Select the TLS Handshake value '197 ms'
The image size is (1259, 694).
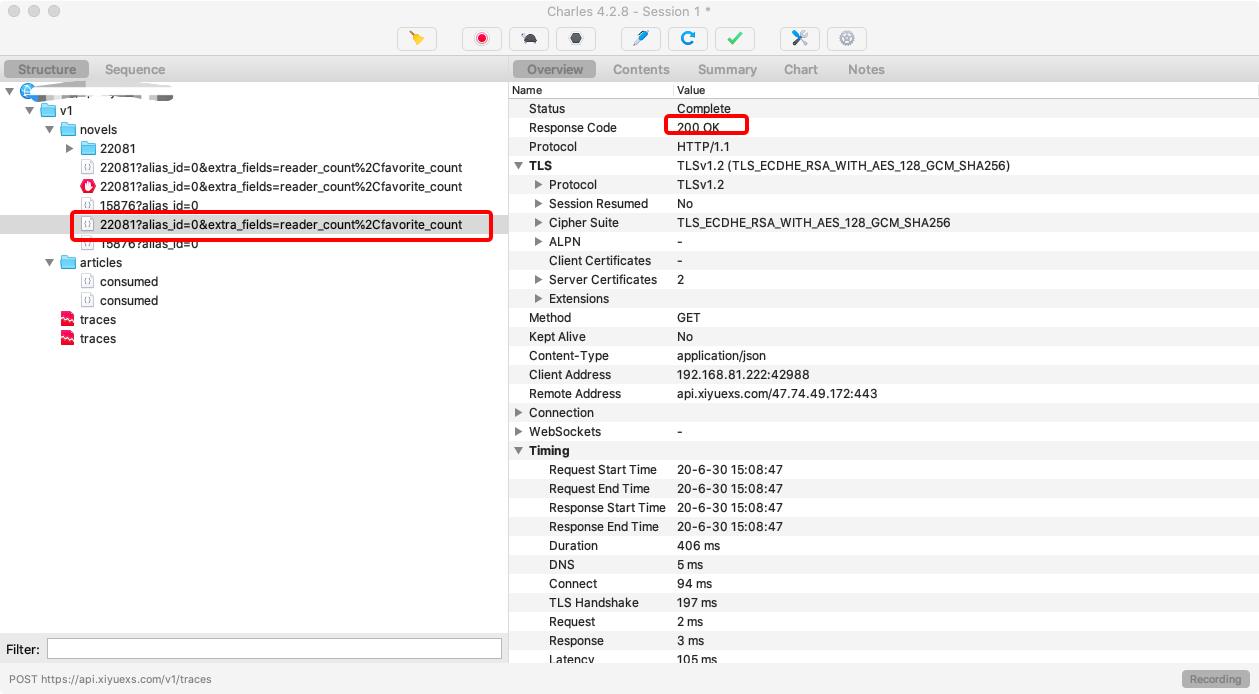click(697, 603)
